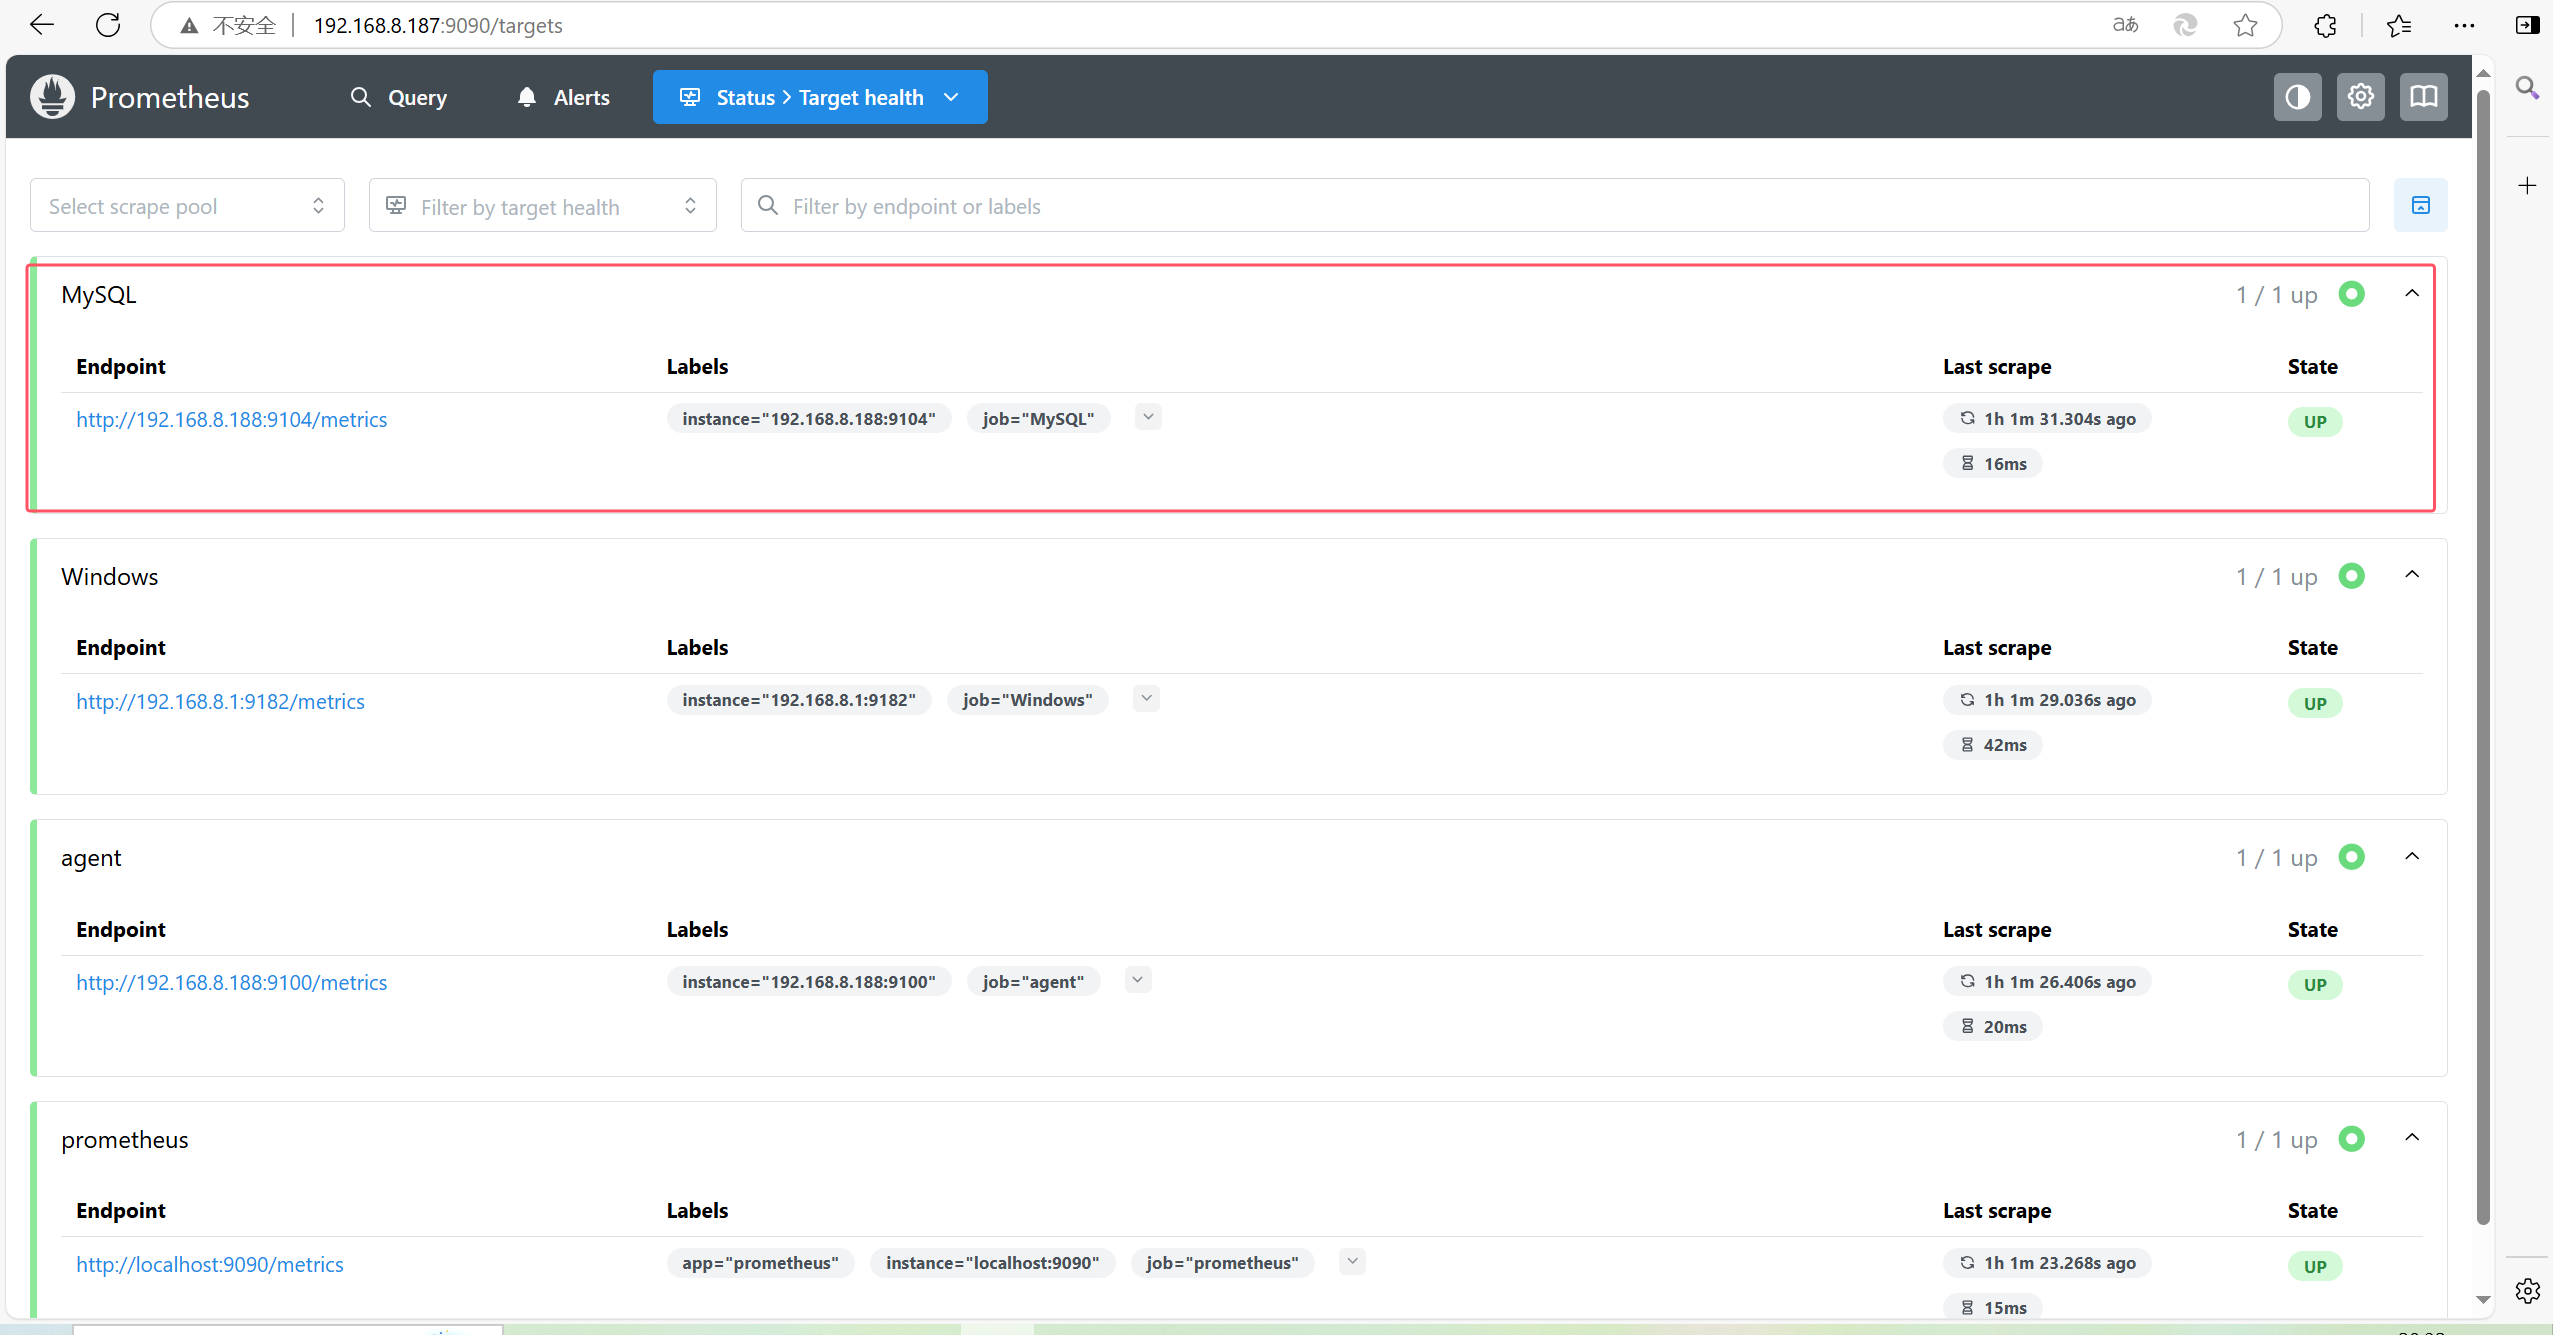Open browser extensions puzzle icon
Screen dimensions: 2553x1335
pos(2326,25)
